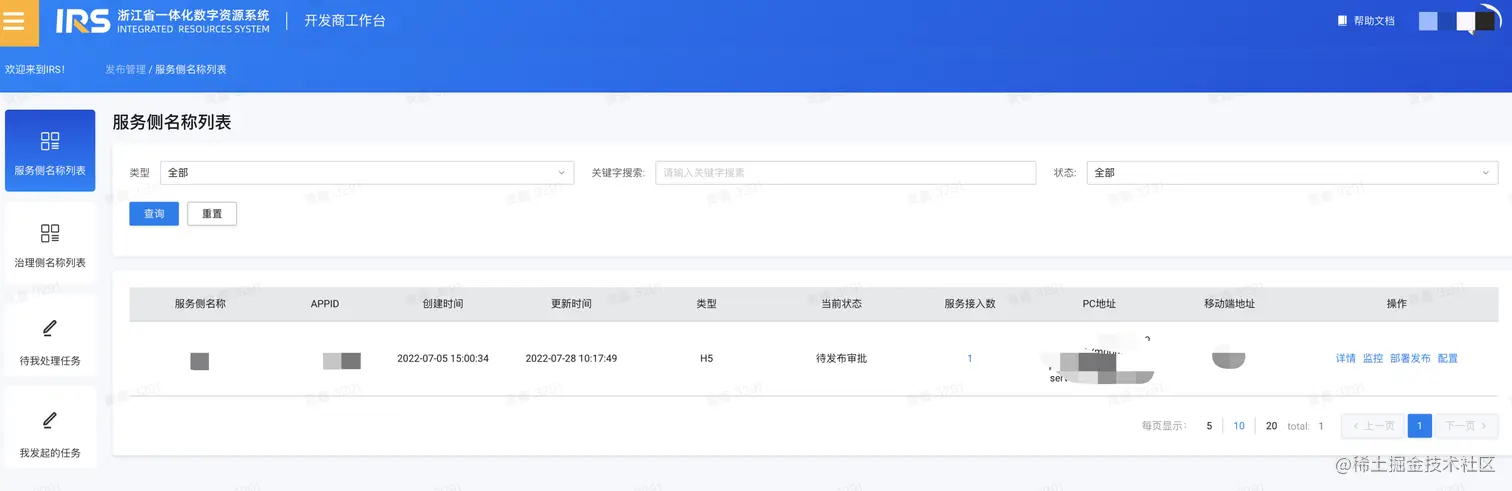
Task: Click the 更新时间 column header
Action: [571, 304]
